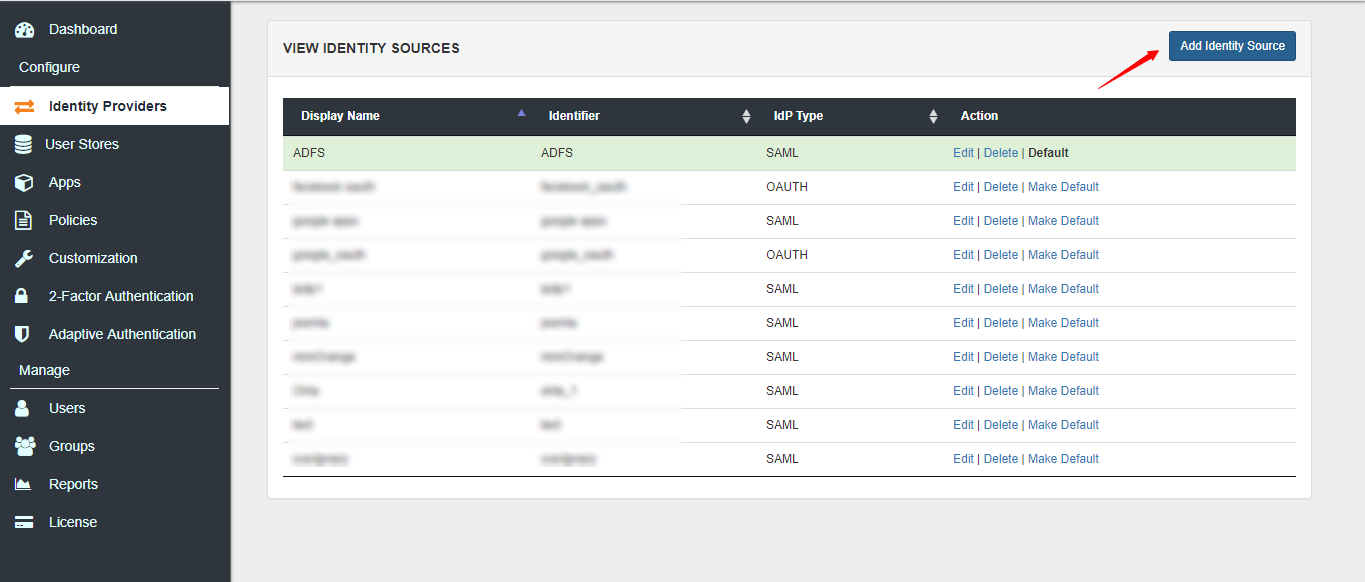Click the Policies document icon
The width and height of the screenshot is (1365, 582).
click(x=24, y=219)
